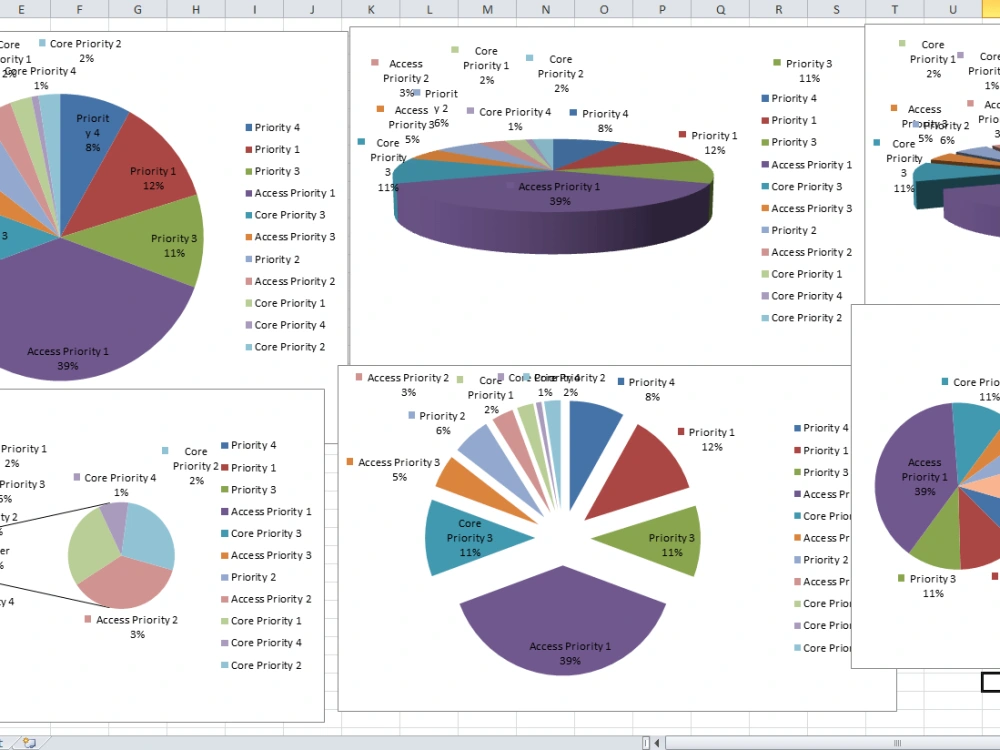Select column M header

click(x=487, y=9)
